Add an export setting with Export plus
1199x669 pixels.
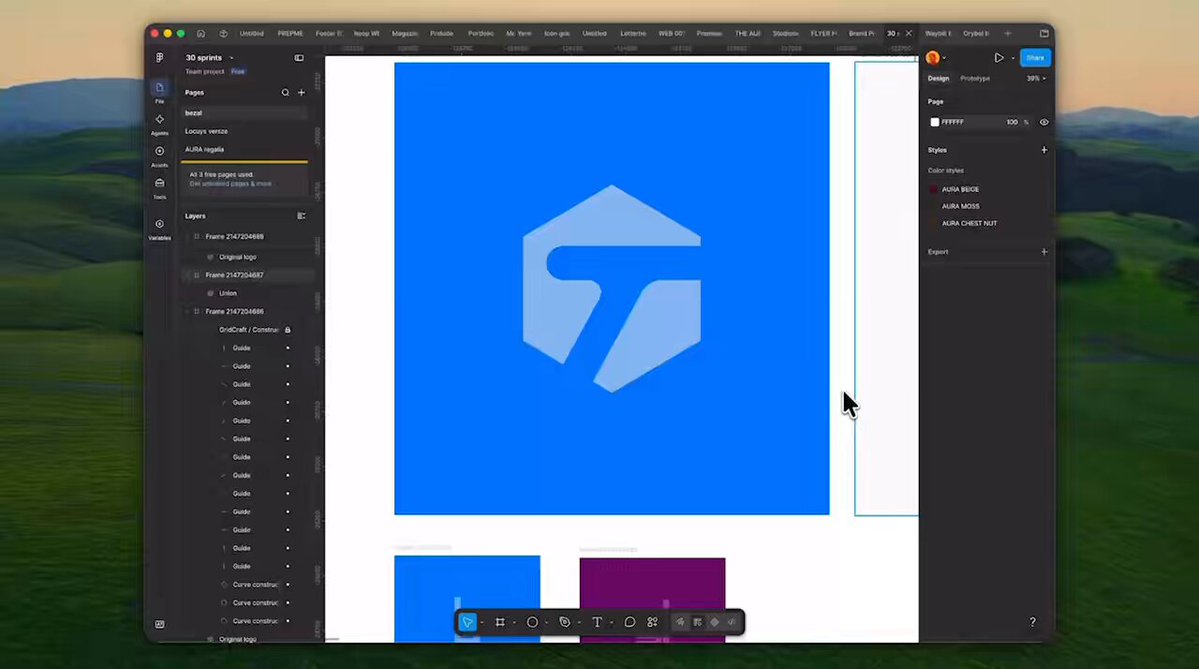(x=1044, y=252)
